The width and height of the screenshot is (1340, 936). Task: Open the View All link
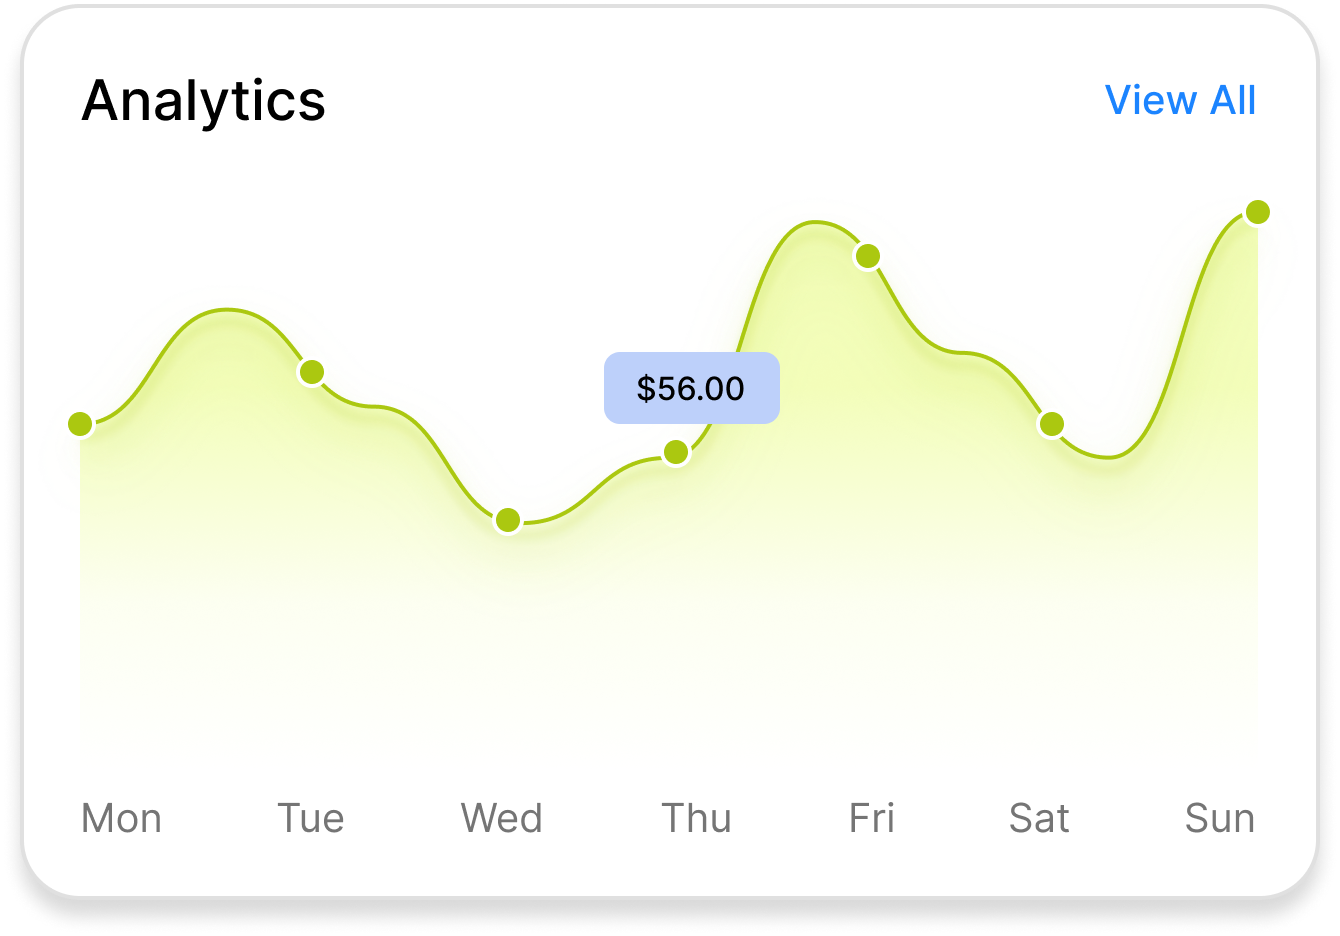click(1180, 101)
